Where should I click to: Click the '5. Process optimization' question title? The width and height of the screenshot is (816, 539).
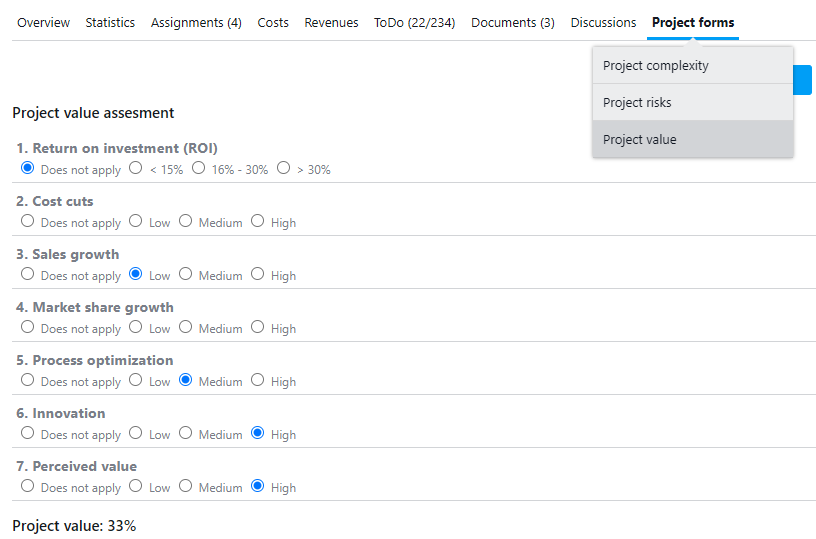click(x=95, y=361)
